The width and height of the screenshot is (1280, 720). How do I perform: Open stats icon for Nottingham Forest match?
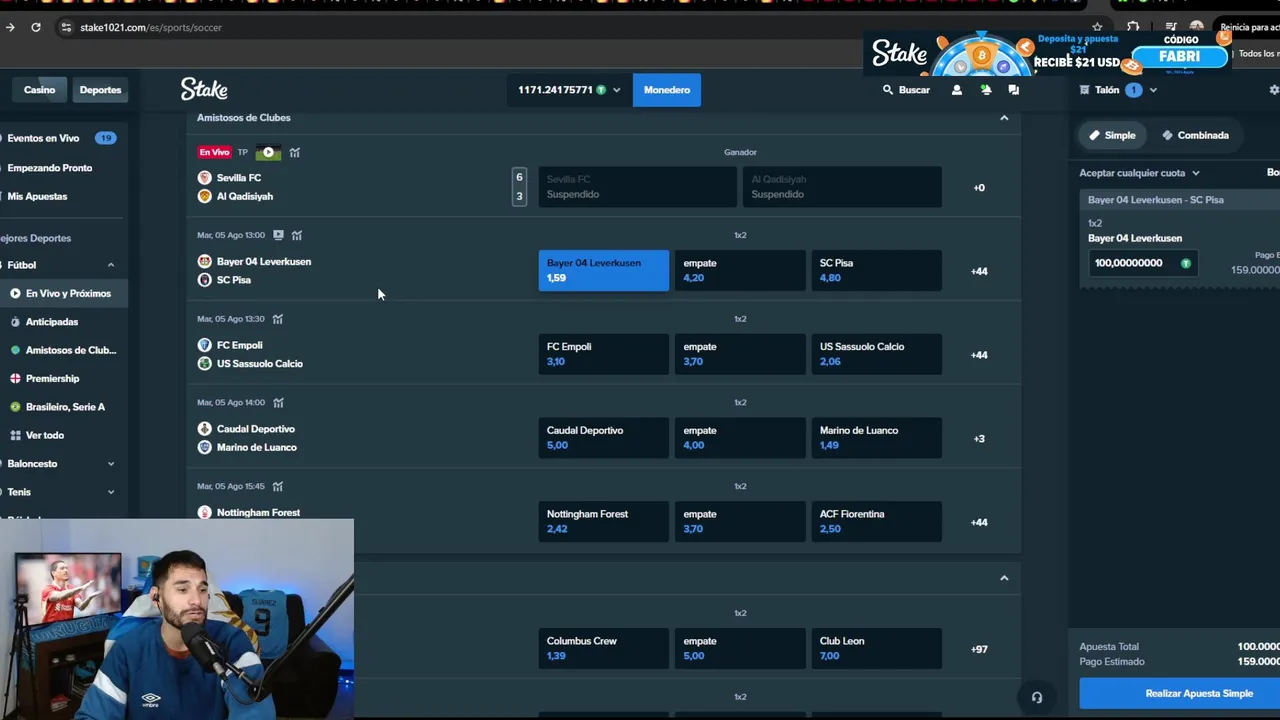(278, 486)
